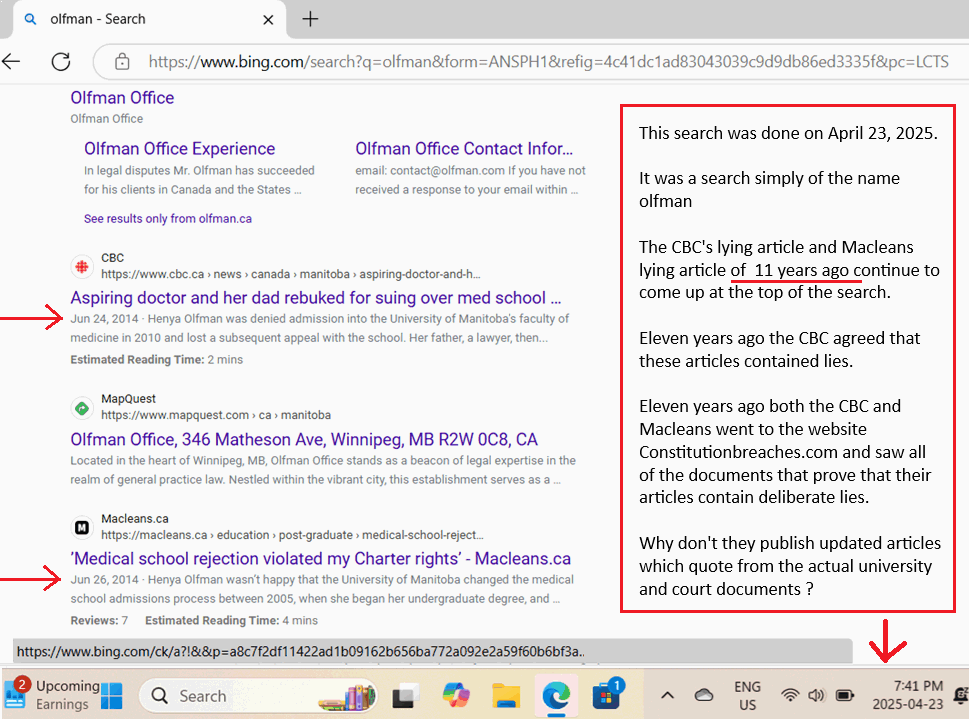The height and width of the screenshot is (719, 969).
Task: Open the macleans.ca URL breadcrumb
Action: (x=292, y=535)
